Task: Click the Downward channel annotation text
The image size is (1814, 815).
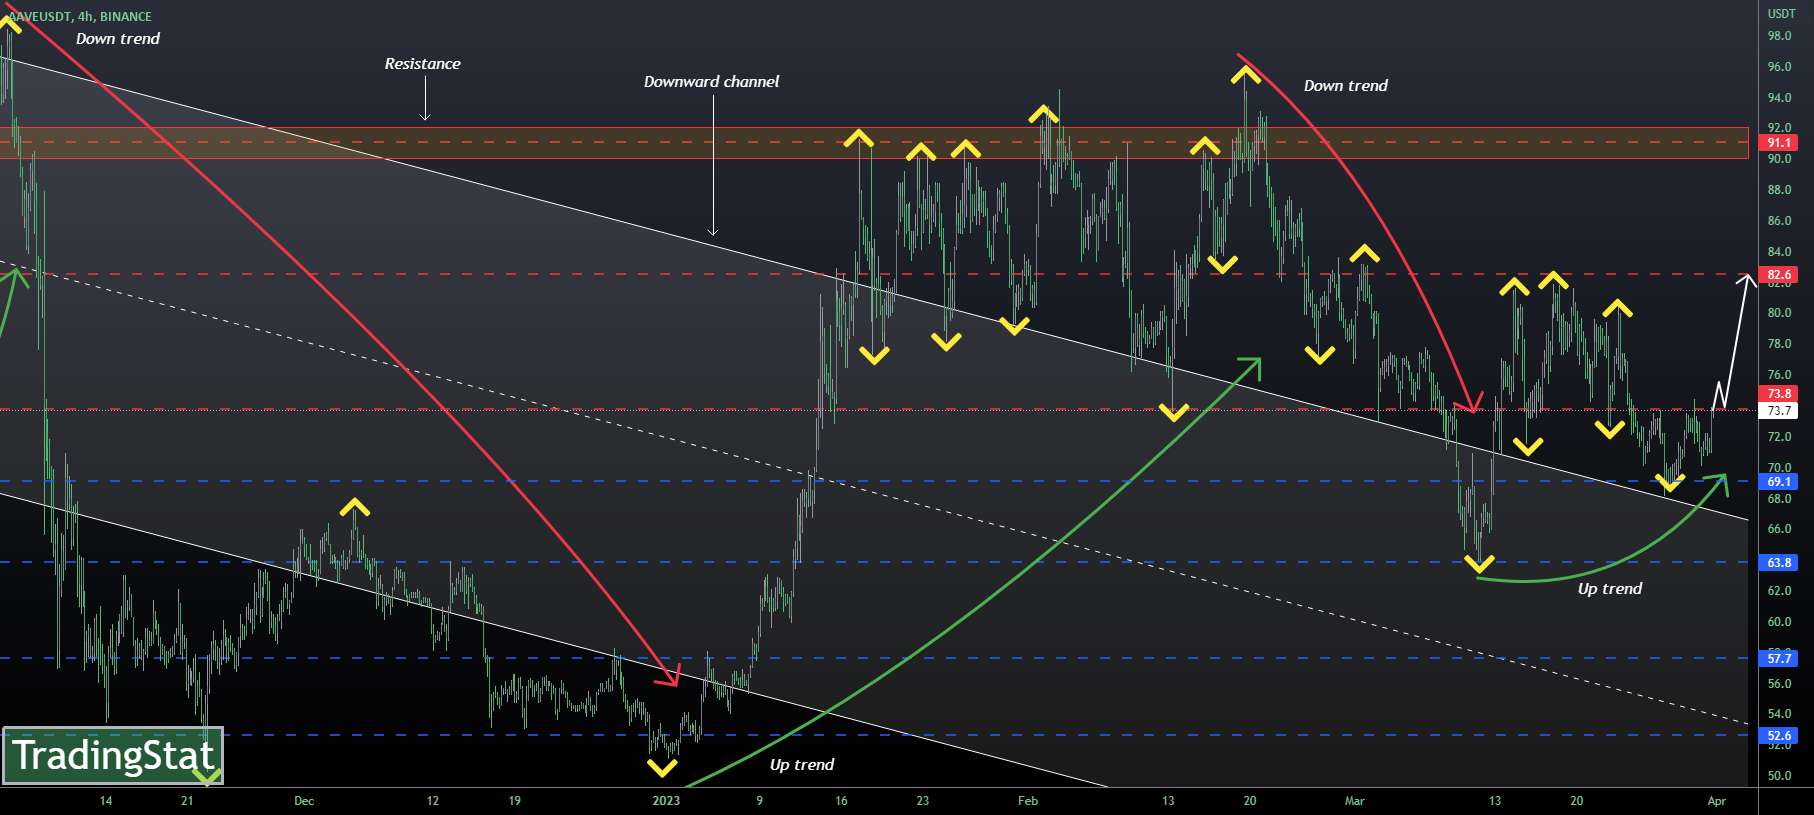Action: click(x=711, y=82)
